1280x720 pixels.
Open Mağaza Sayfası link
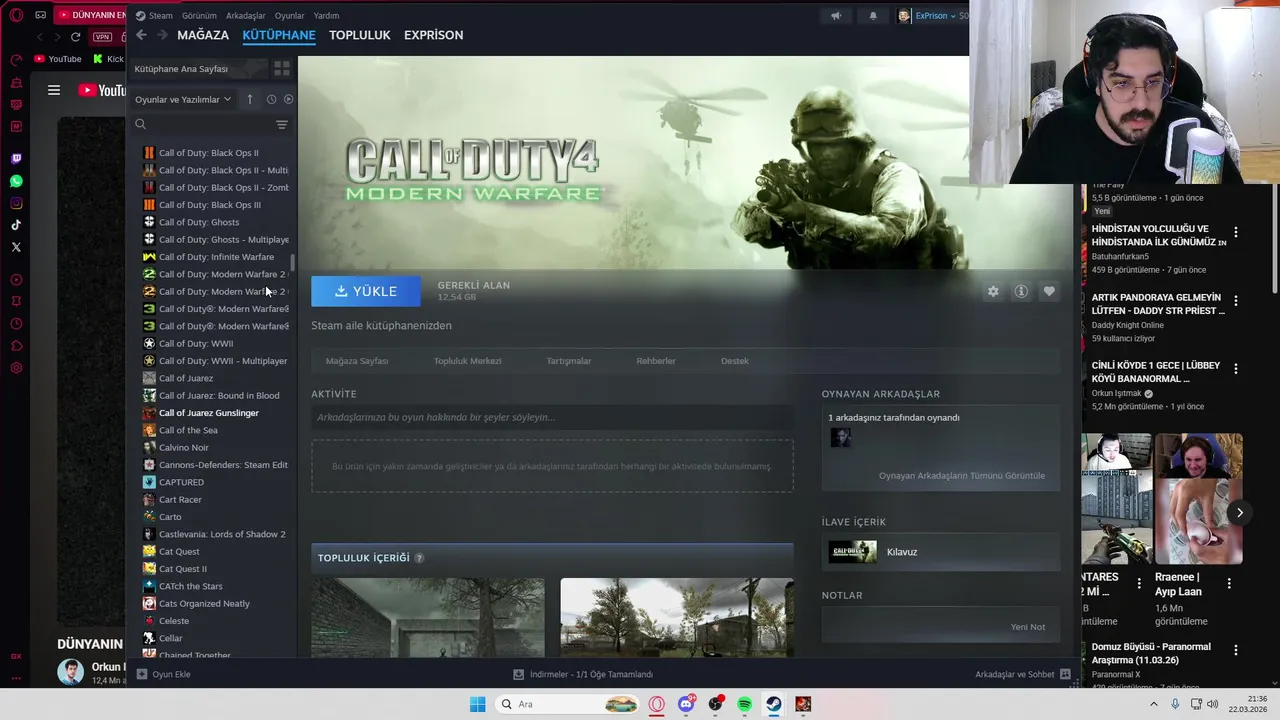357,361
